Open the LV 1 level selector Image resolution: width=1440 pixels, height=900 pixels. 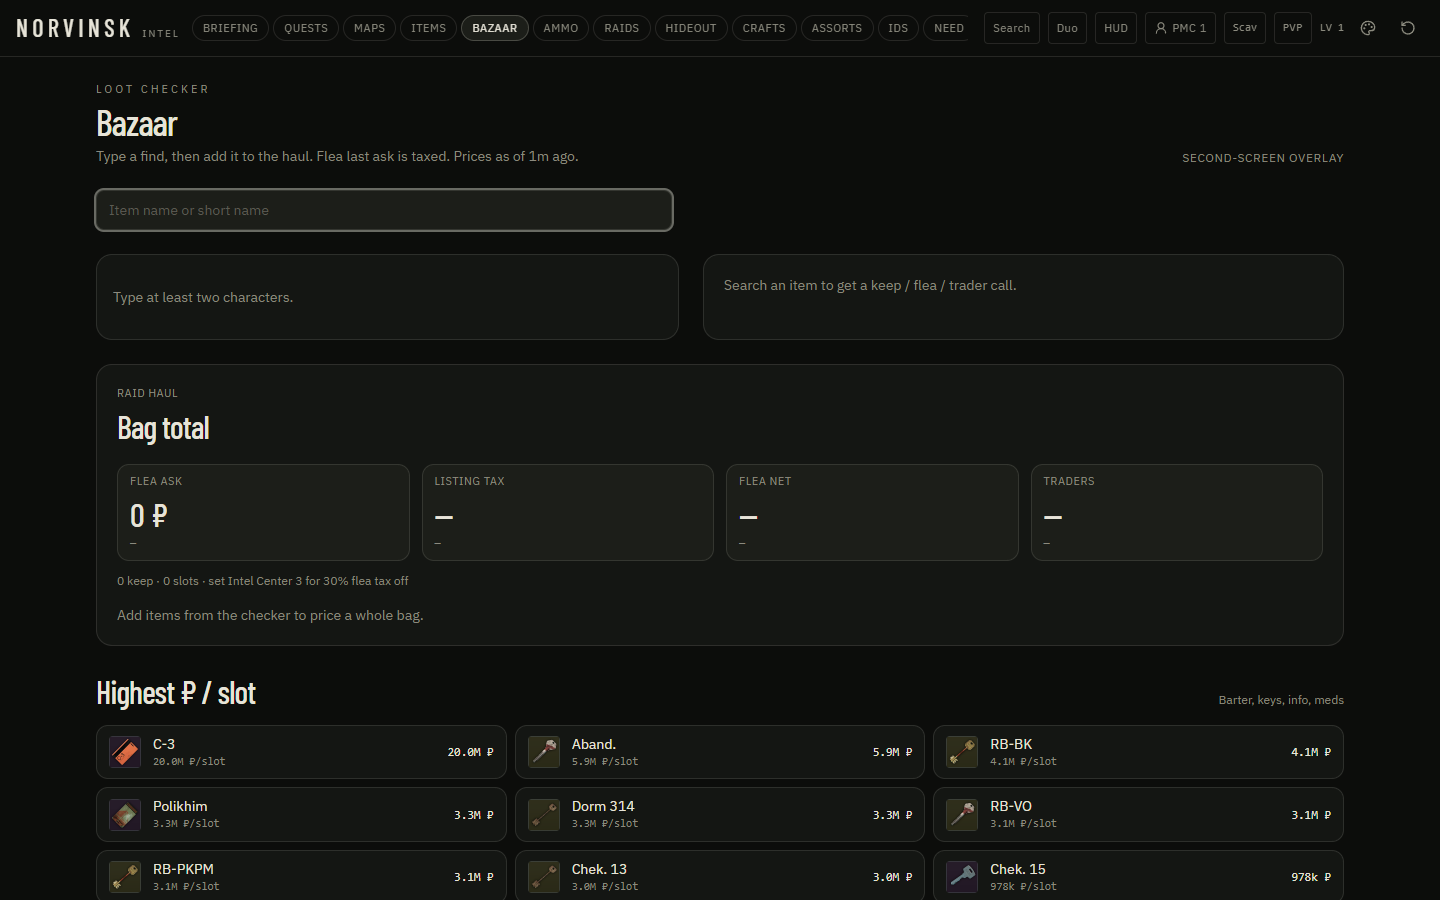pyautogui.click(x=1332, y=28)
